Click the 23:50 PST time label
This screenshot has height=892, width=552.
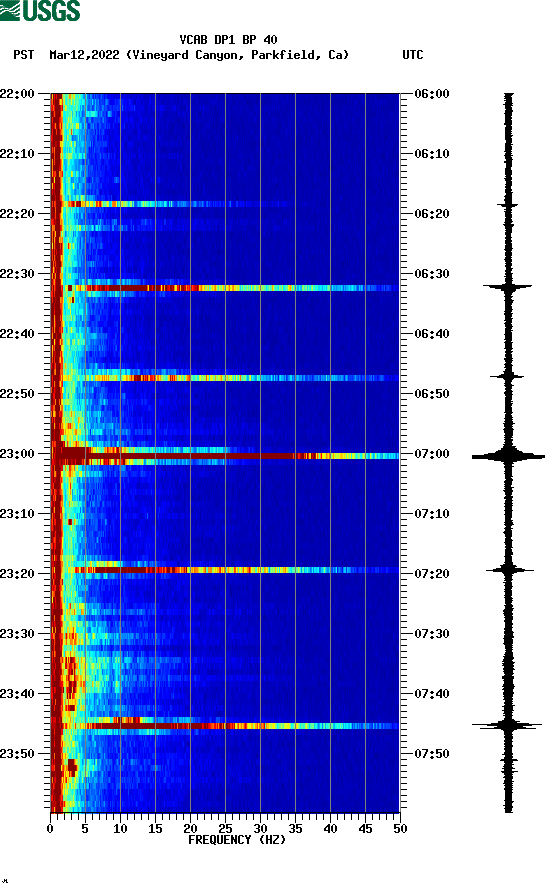17,754
